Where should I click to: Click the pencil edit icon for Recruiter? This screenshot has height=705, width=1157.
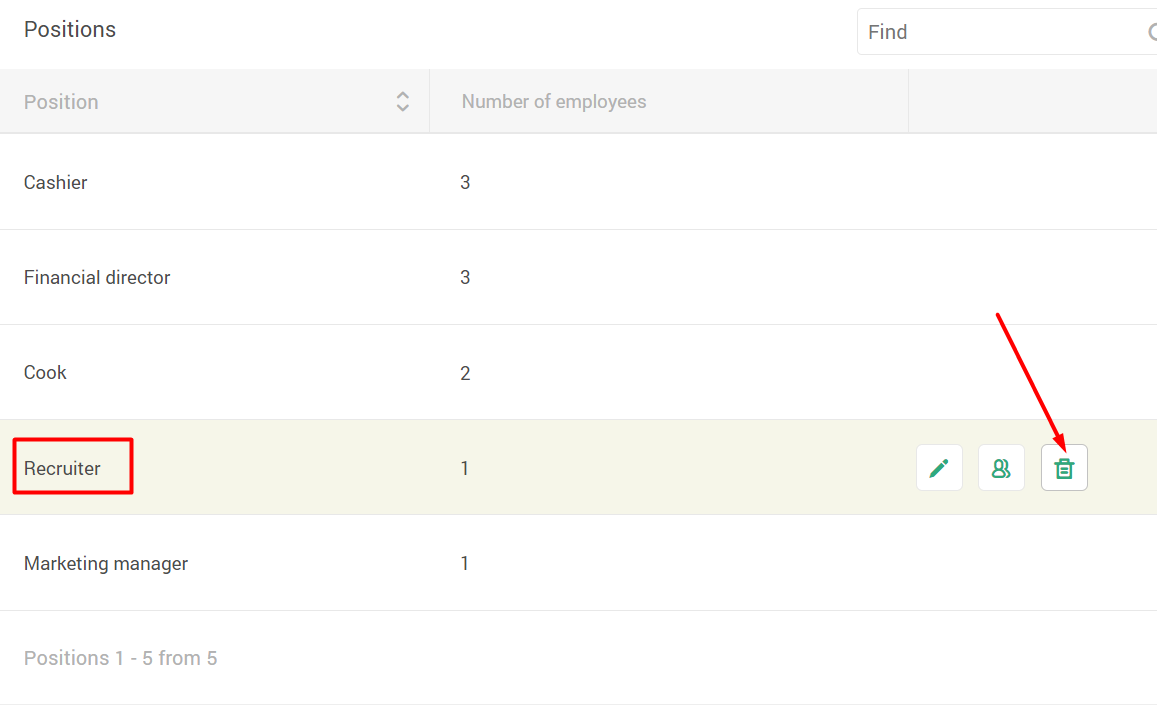(x=939, y=468)
